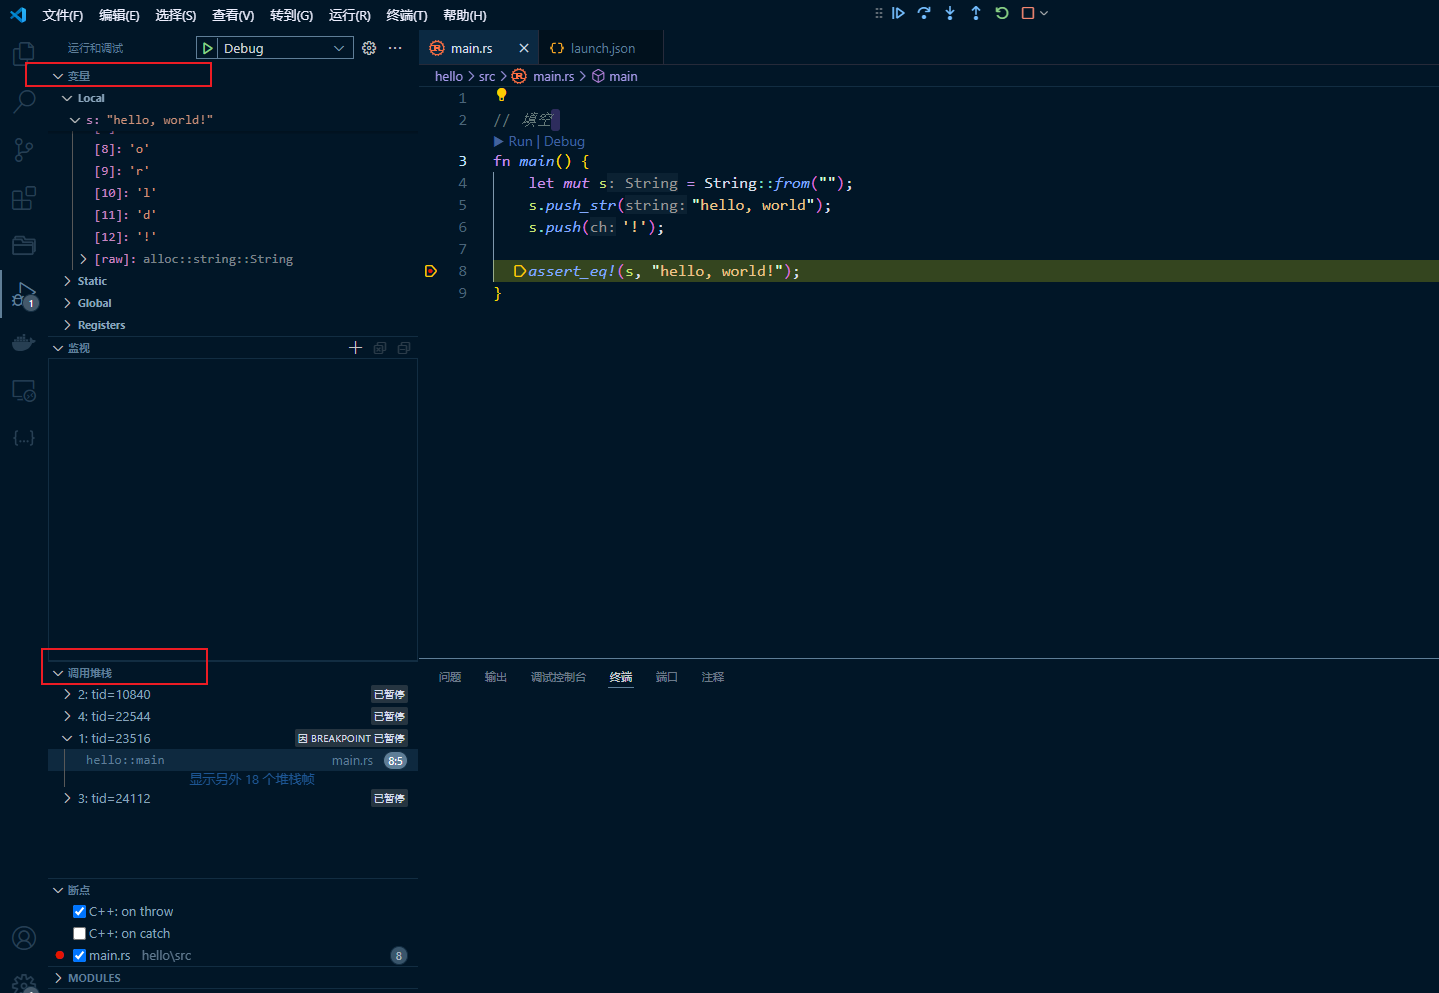
Task: Click 显示另外 18 个堆栈帧 link
Action: pyautogui.click(x=252, y=779)
